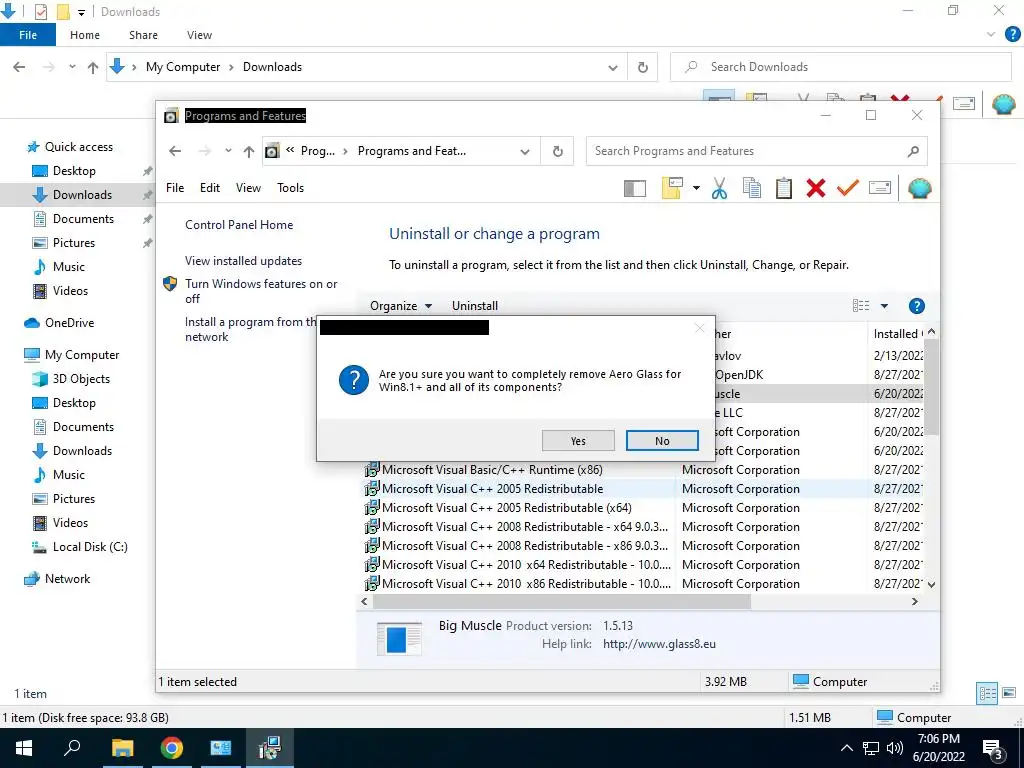Open the File tab in Downloads window
This screenshot has width=1024, height=768.
click(x=27, y=35)
